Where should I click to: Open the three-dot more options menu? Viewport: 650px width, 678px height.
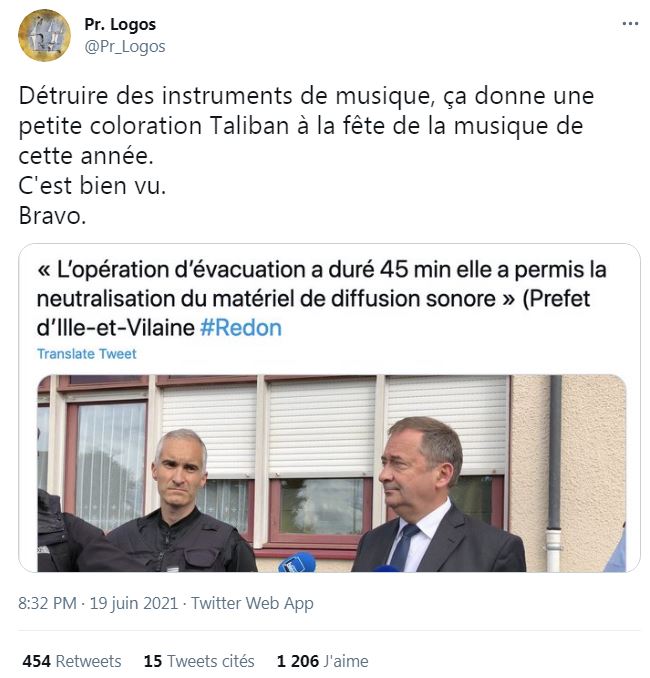[x=630, y=24]
